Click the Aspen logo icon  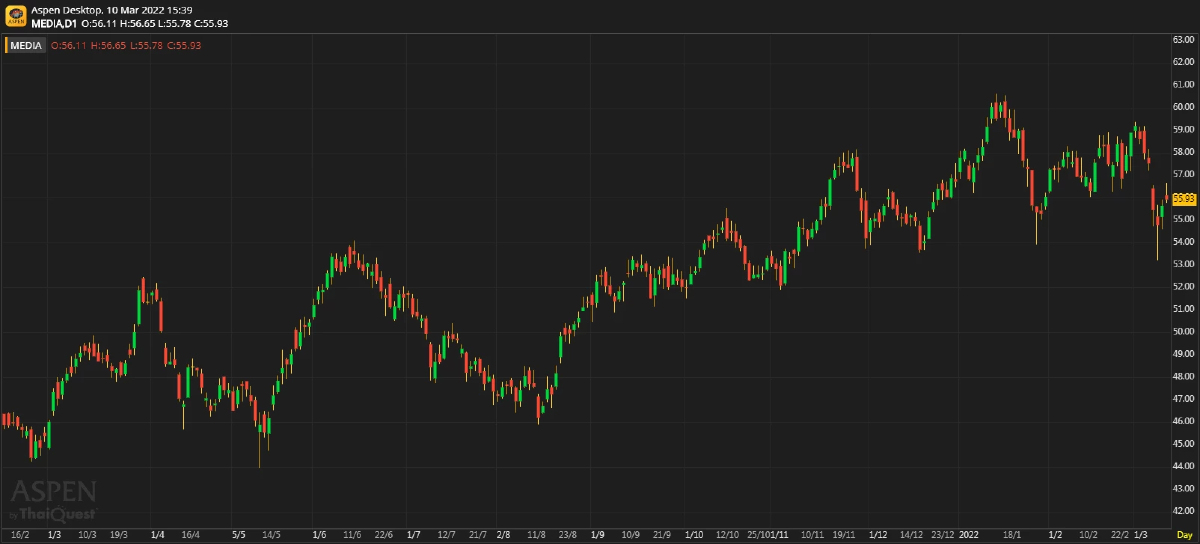point(15,15)
